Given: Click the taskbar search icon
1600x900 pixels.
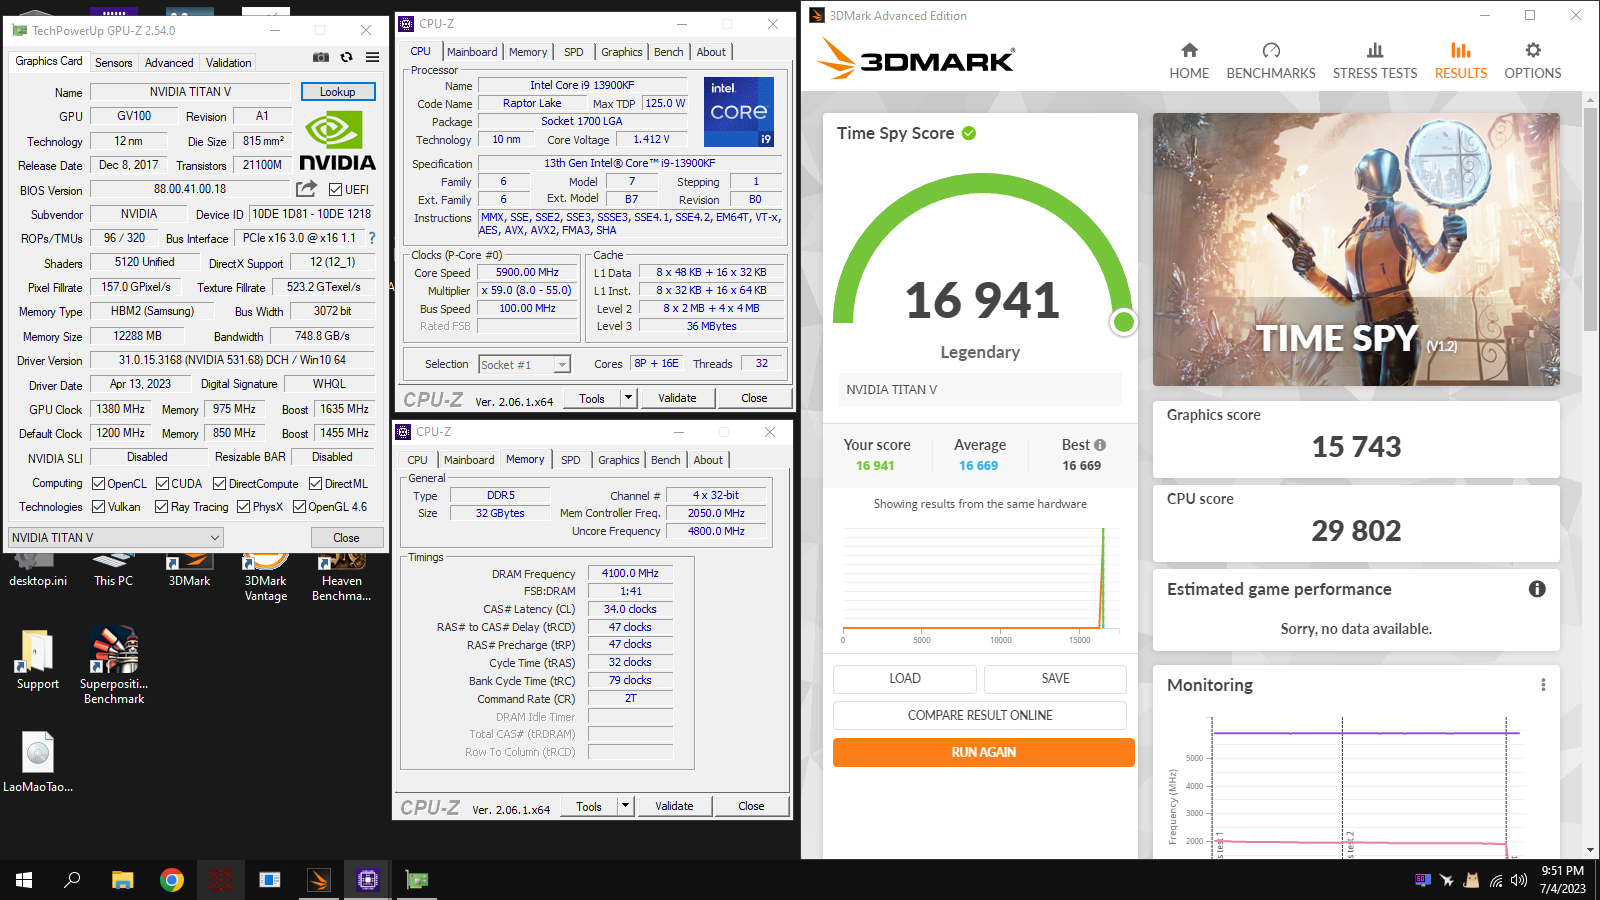Looking at the screenshot, I should 72,880.
